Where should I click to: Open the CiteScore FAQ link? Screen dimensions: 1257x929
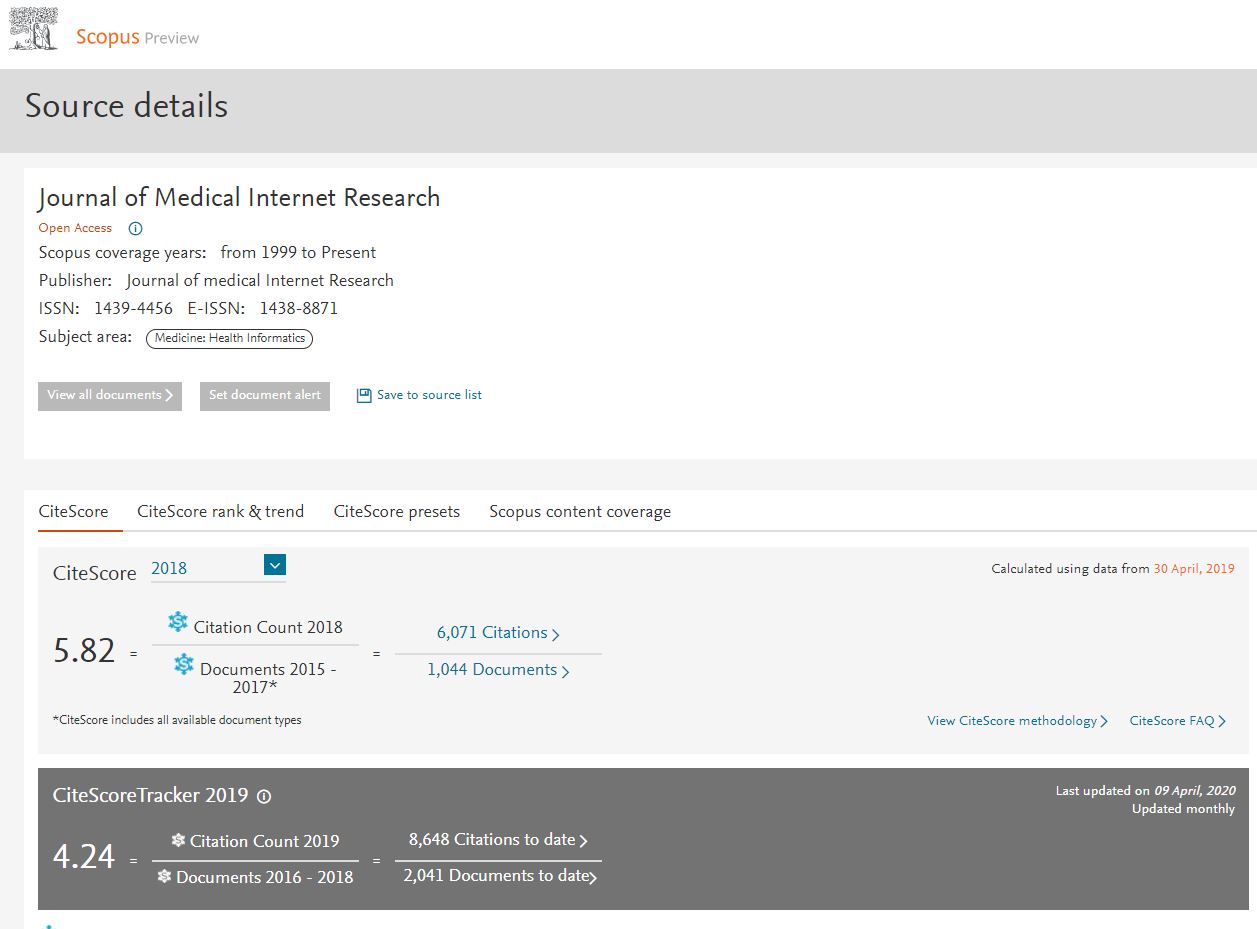(x=1177, y=721)
